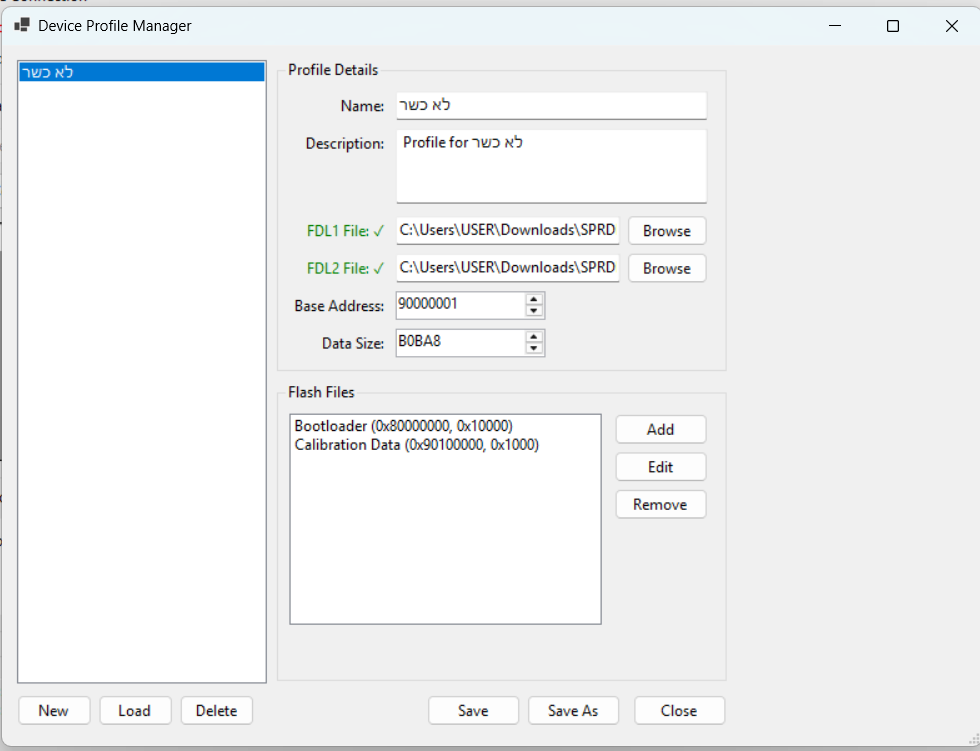Decrease Base Address with down arrow

[534, 311]
